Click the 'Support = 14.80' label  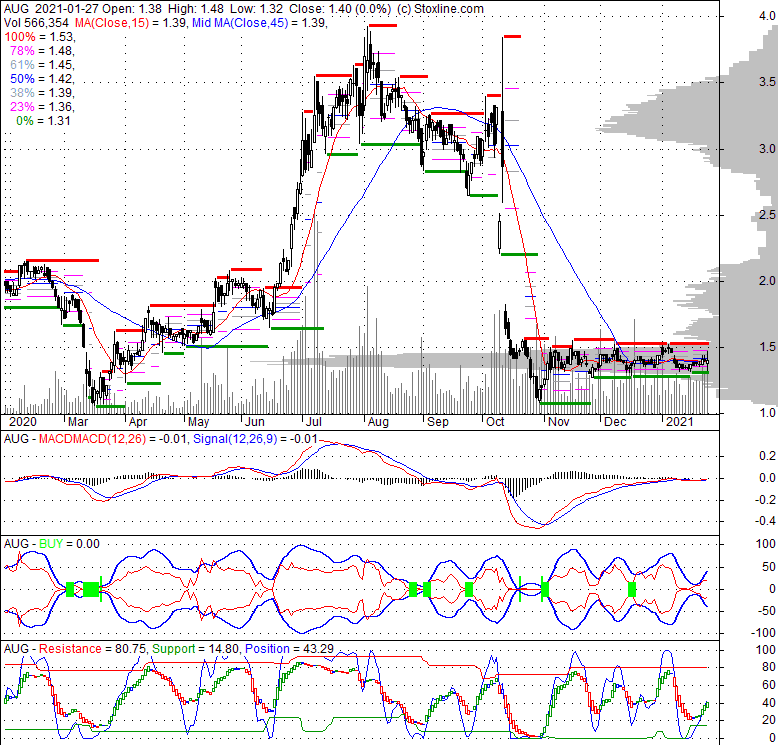pyautogui.click(x=196, y=649)
